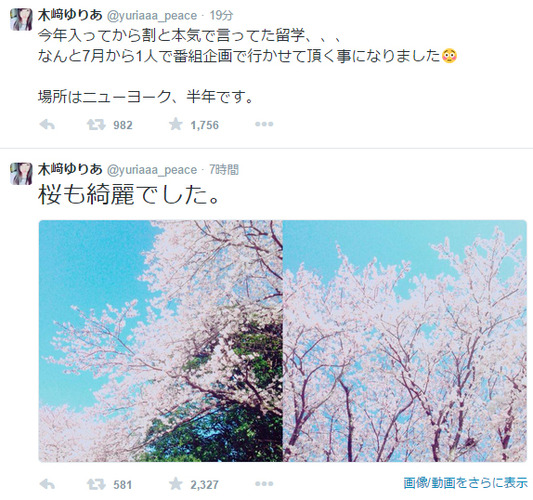Favorite the tweet with 1,756 stars
The image size is (533, 500).
click(x=176, y=124)
